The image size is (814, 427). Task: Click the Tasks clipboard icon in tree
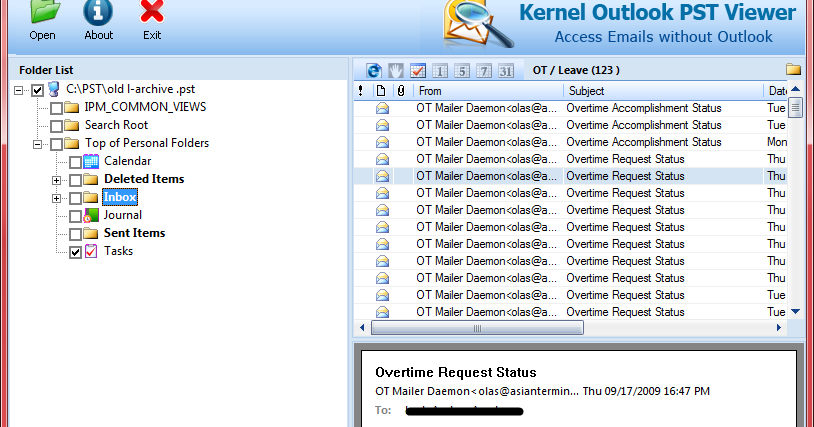pyautogui.click(x=91, y=251)
